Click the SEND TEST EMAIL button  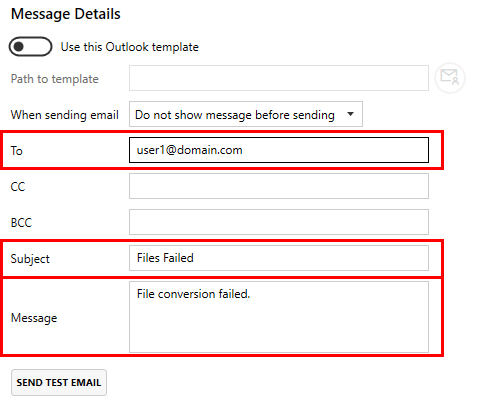59,383
